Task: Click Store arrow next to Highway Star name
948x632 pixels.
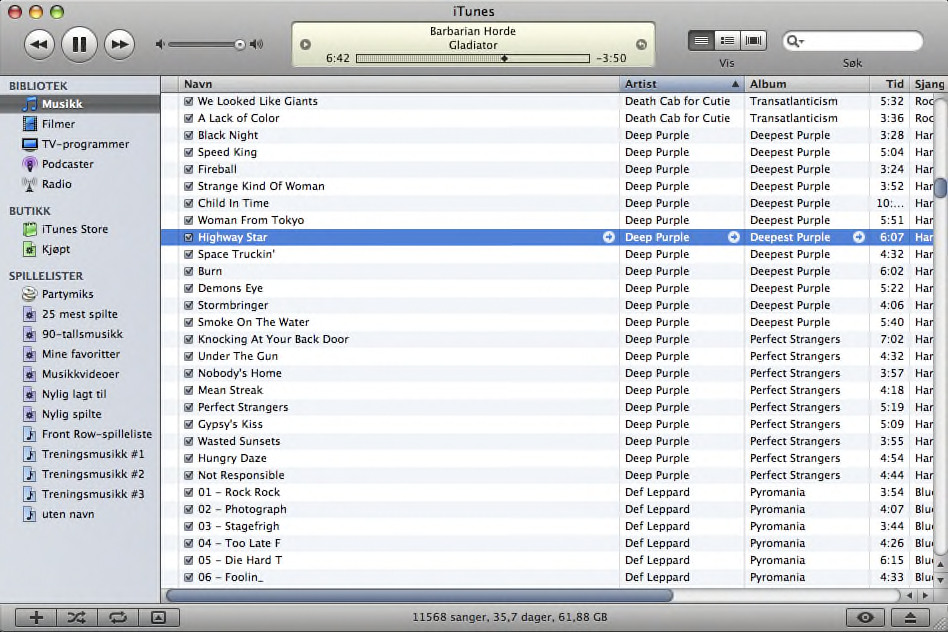Action: pos(609,237)
